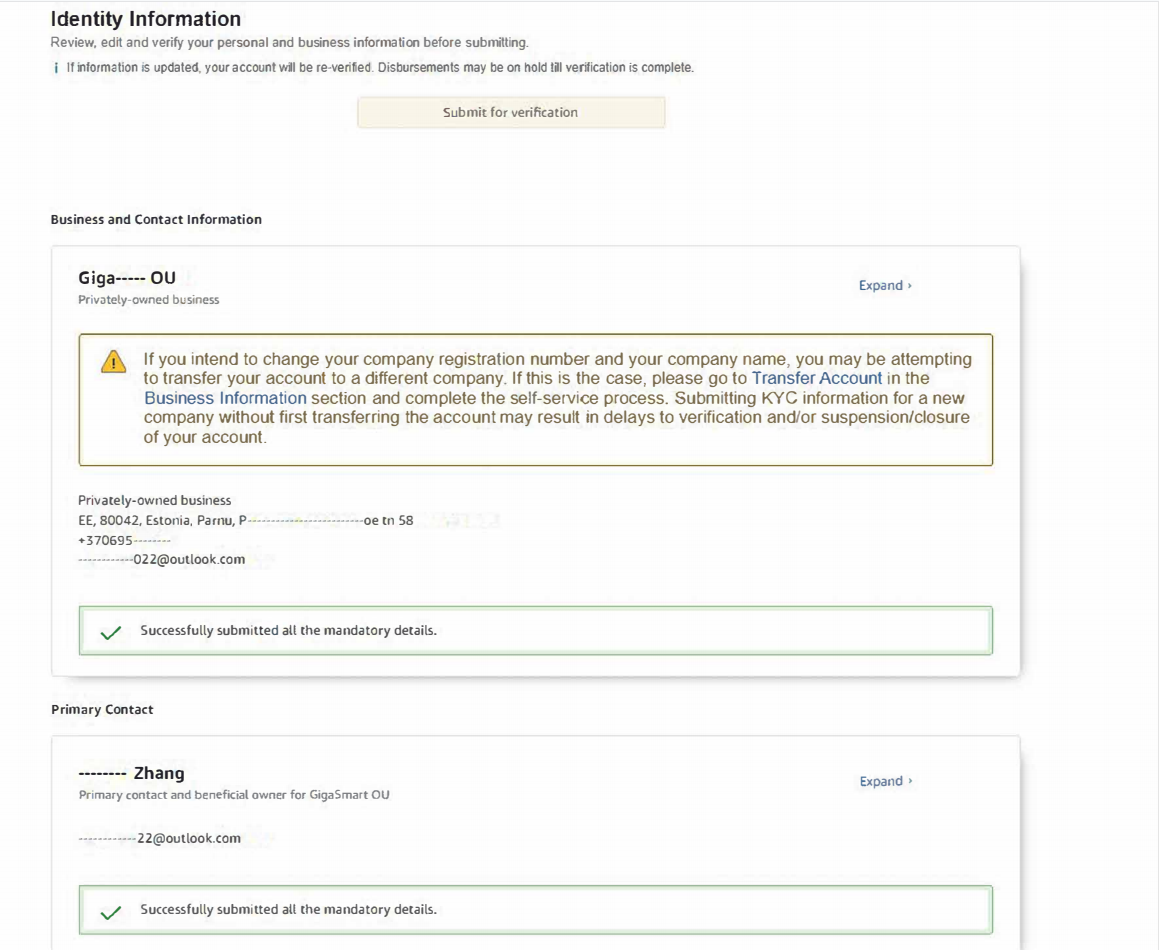Click the Identity Information page heading
The height and width of the screenshot is (950, 1159).
click(x=145, y=19)
